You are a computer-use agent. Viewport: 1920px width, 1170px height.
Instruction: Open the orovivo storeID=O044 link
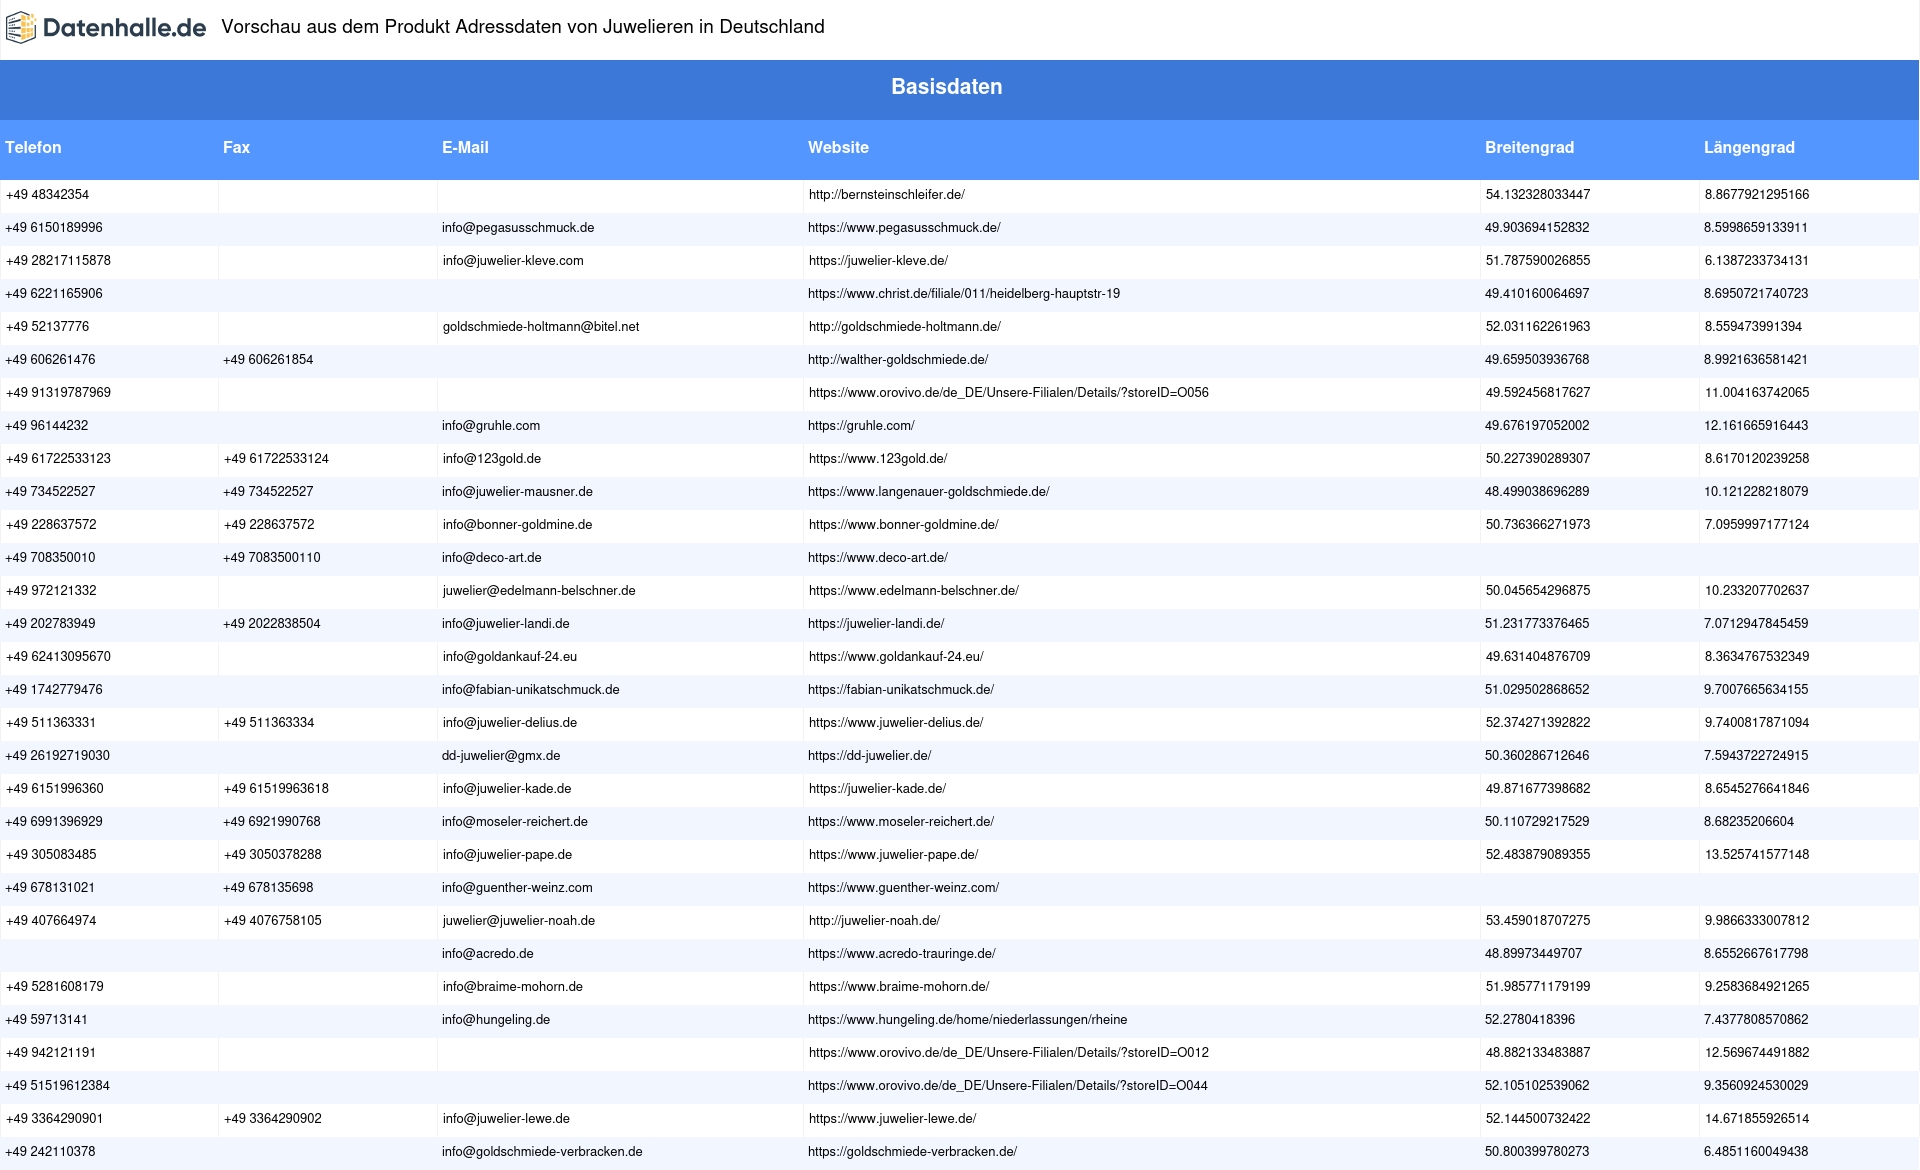pyautogui.click(x=1008, y=1086)
